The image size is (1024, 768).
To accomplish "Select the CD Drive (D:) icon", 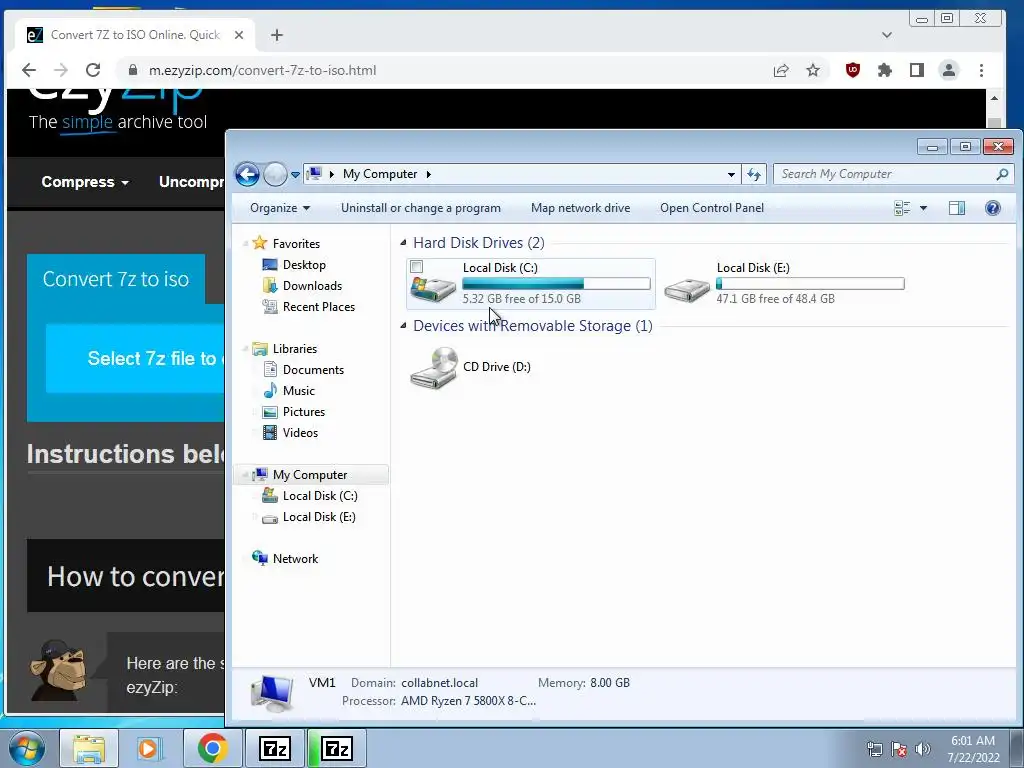I will (434, 367).
